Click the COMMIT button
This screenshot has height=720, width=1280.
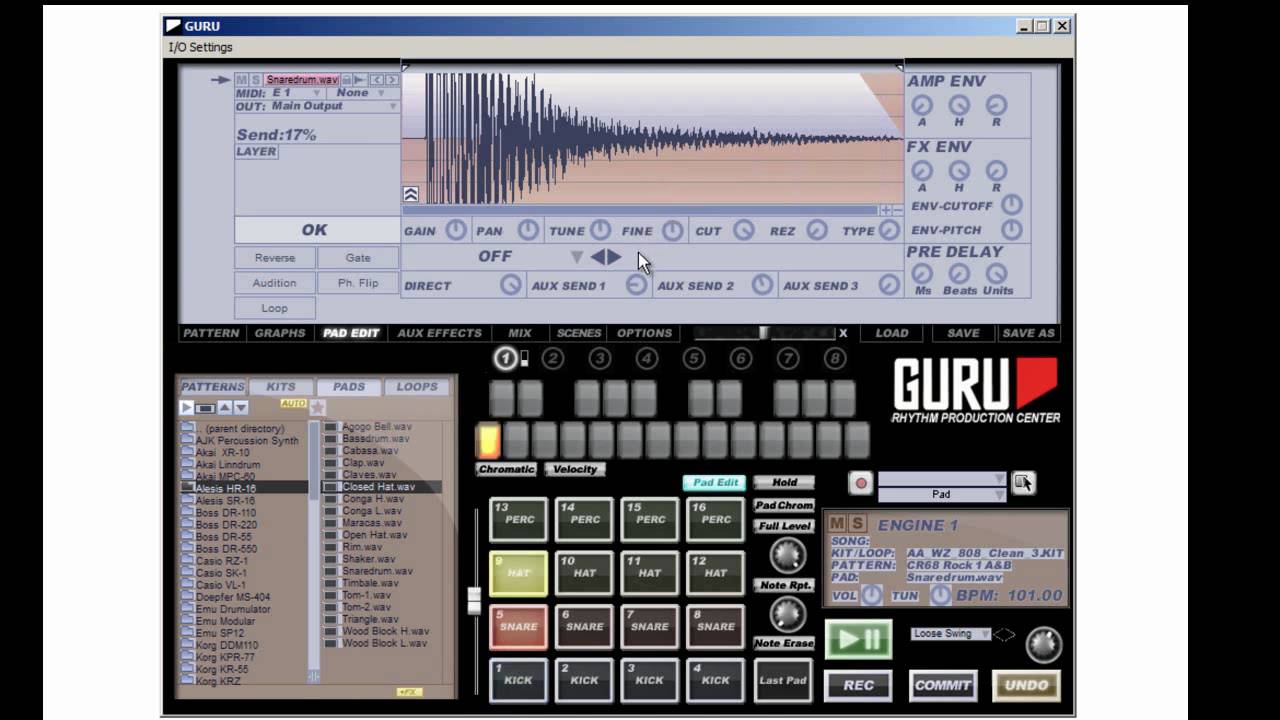point(942,686)
